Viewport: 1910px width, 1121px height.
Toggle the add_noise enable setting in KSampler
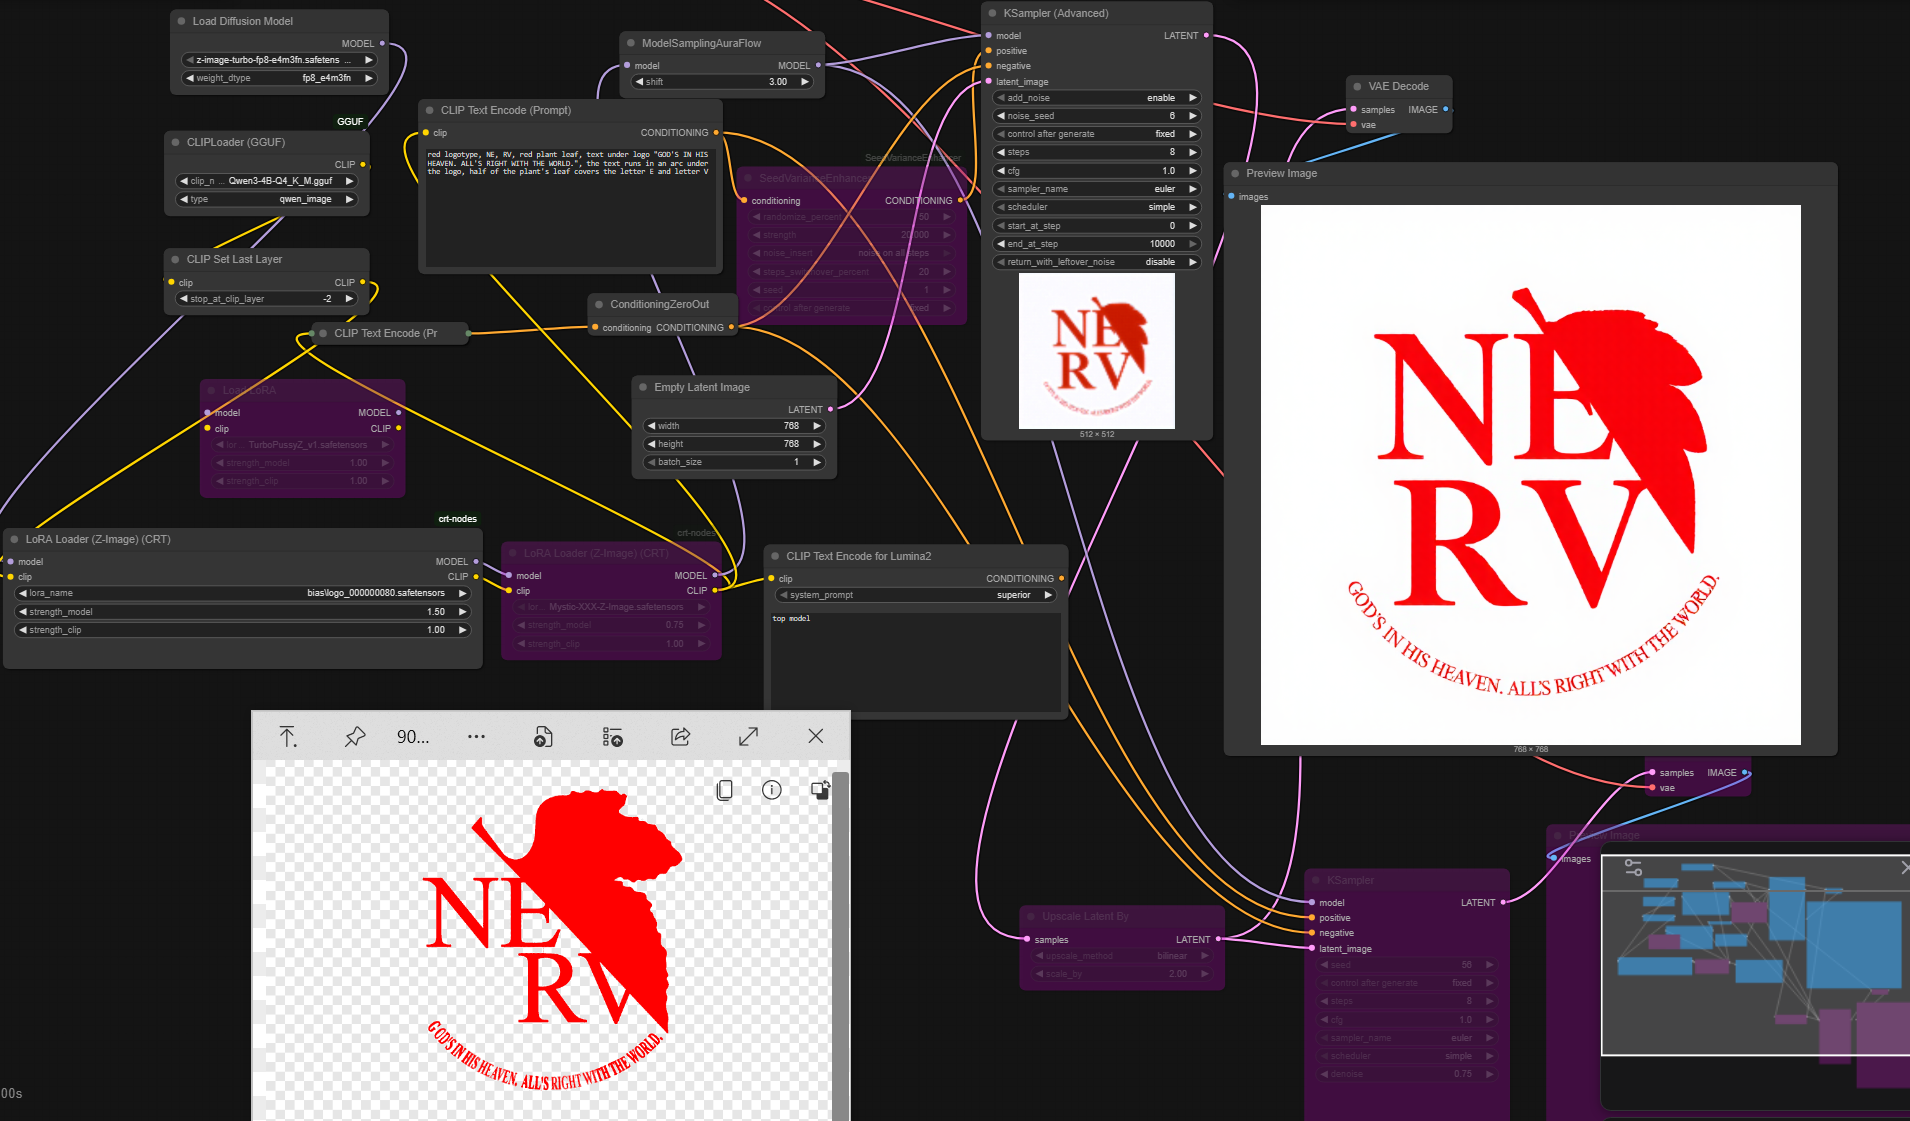1097,98
